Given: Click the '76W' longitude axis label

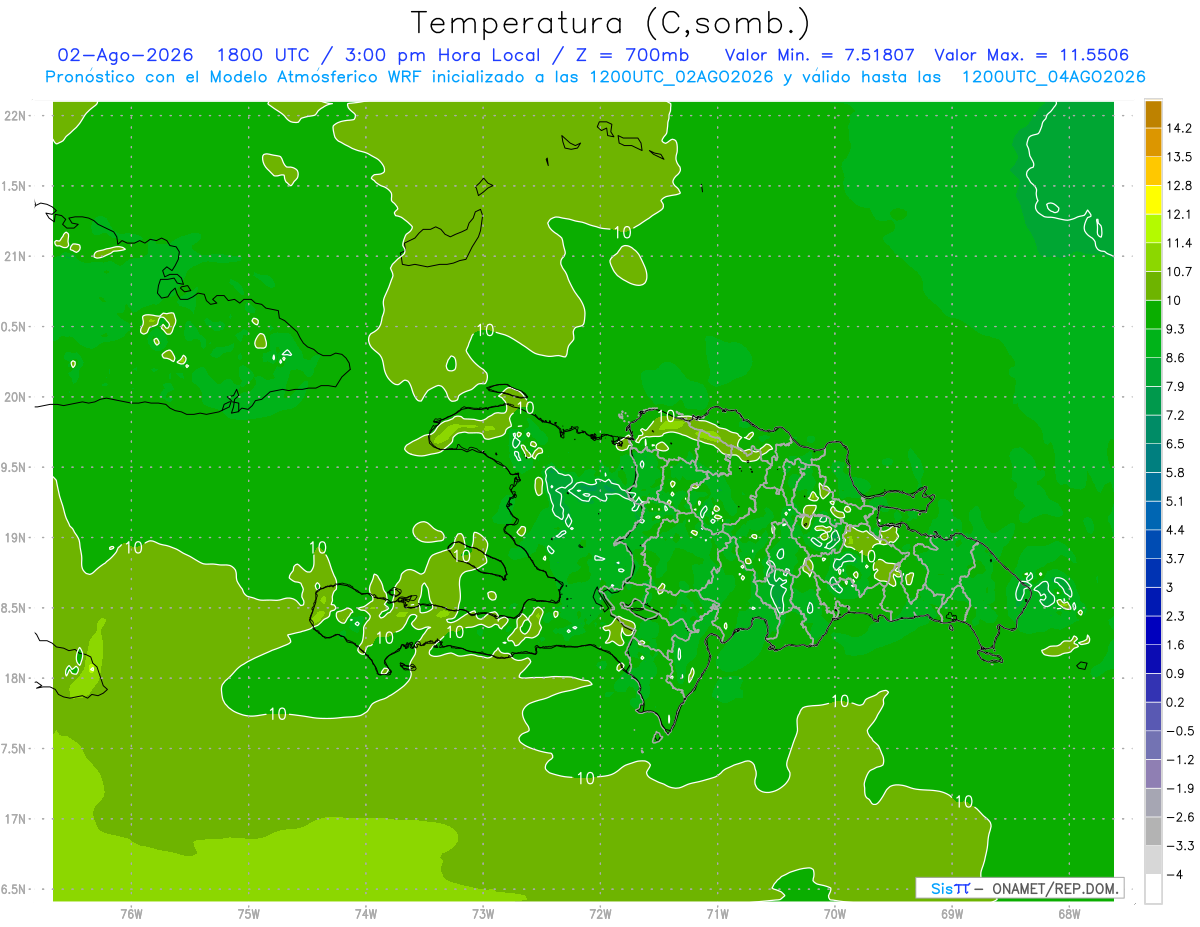Looking at the screenshot, I should tap(131, 913).
